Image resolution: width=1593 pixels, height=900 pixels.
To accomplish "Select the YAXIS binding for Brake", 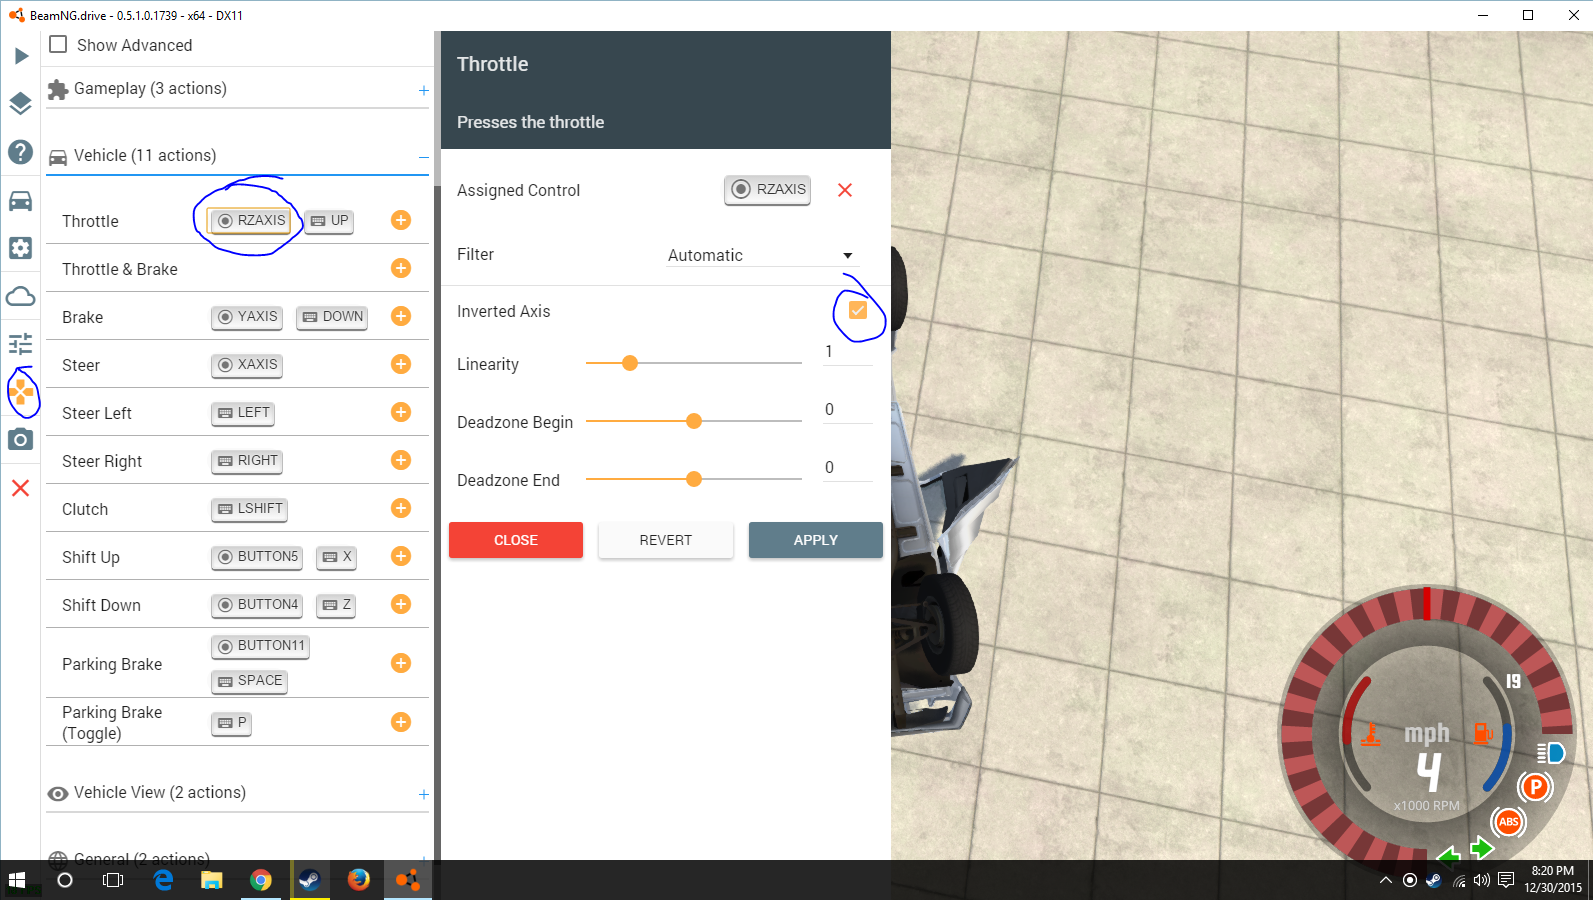I will point(247,317).
